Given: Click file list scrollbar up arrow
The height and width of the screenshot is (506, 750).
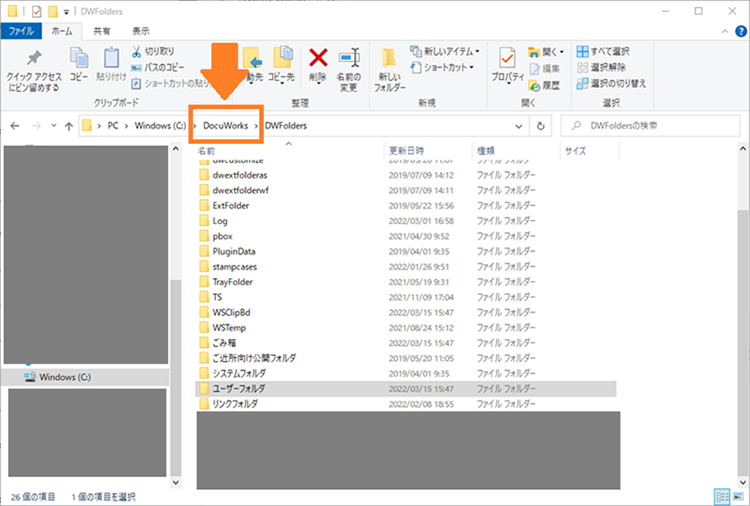Looking at the screenshot, I should (x=743, y=149).
